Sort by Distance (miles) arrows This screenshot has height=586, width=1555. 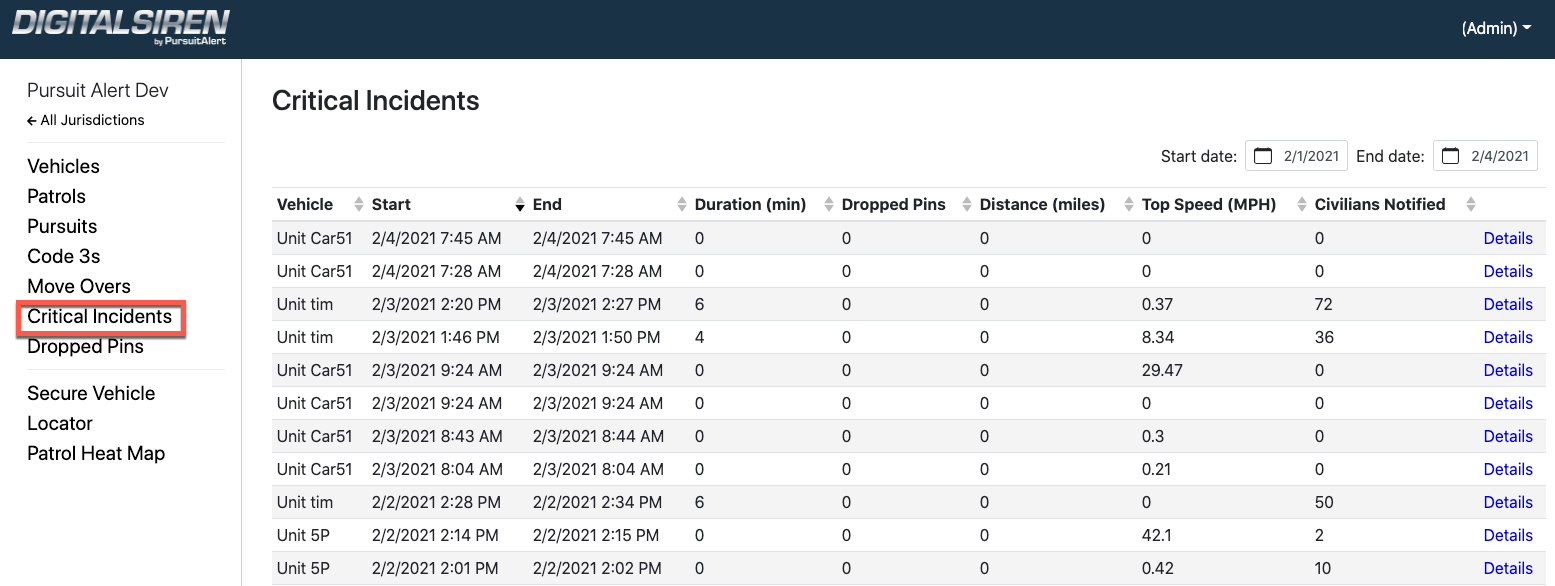point(1129,204)
